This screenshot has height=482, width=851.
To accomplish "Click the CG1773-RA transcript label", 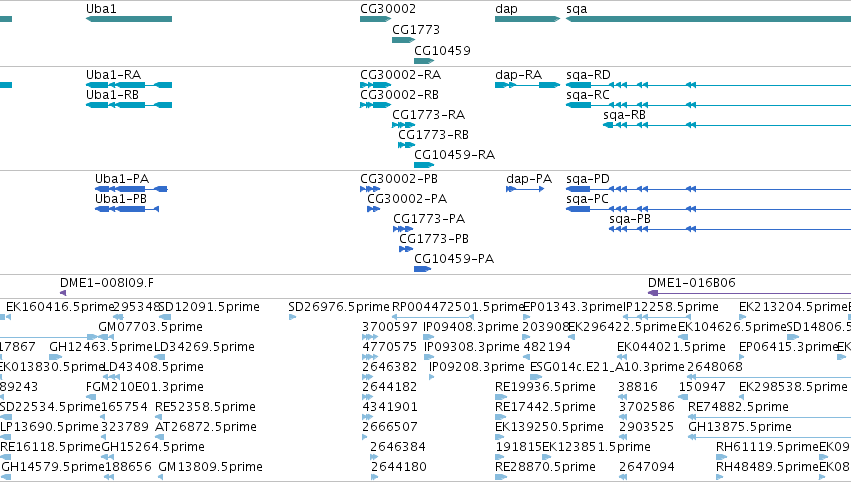I will tap(429, 115).
